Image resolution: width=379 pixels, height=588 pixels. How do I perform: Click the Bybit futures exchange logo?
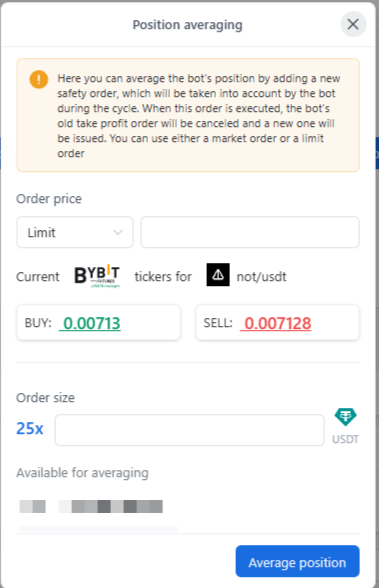(97, 276)
